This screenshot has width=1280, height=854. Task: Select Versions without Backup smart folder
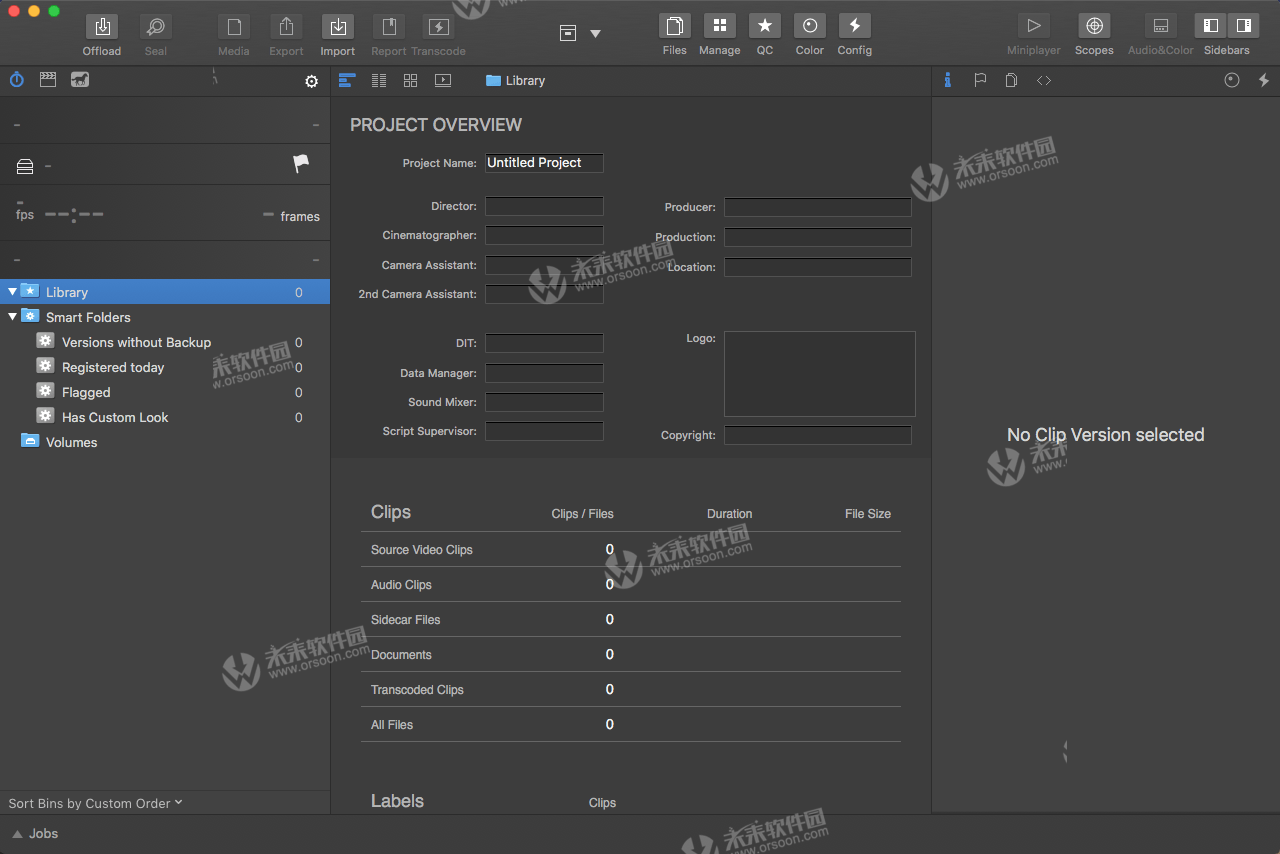point(165,342)
